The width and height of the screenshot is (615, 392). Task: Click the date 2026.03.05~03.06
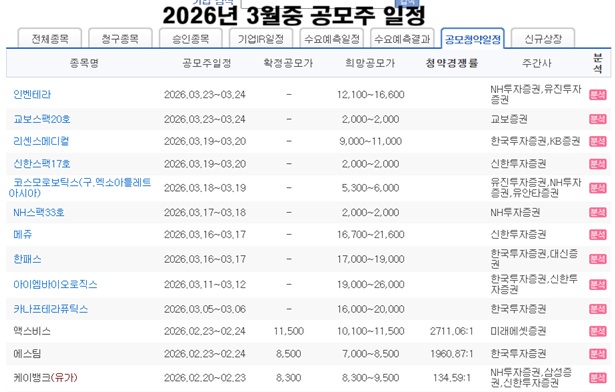click(205, 309)
